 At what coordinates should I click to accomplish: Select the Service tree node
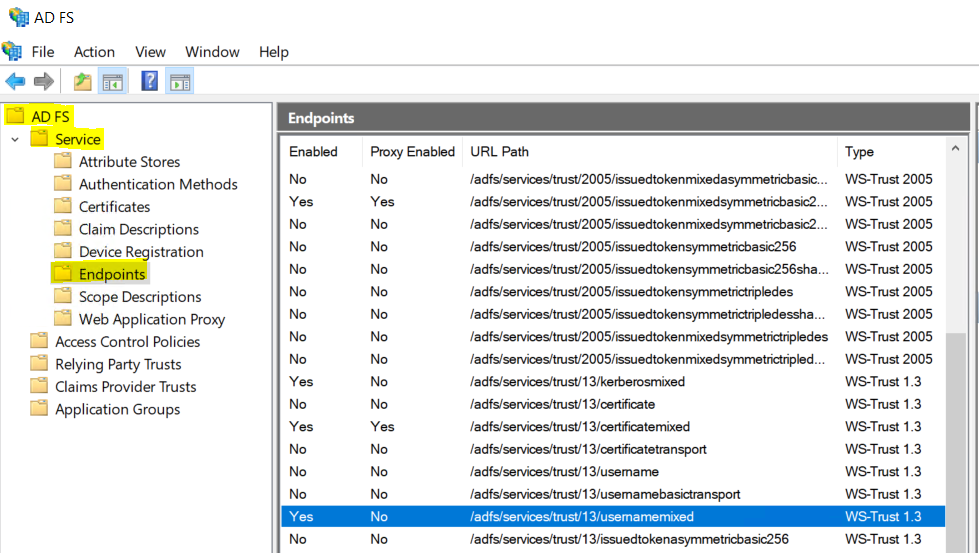click(x=77, y=139)
